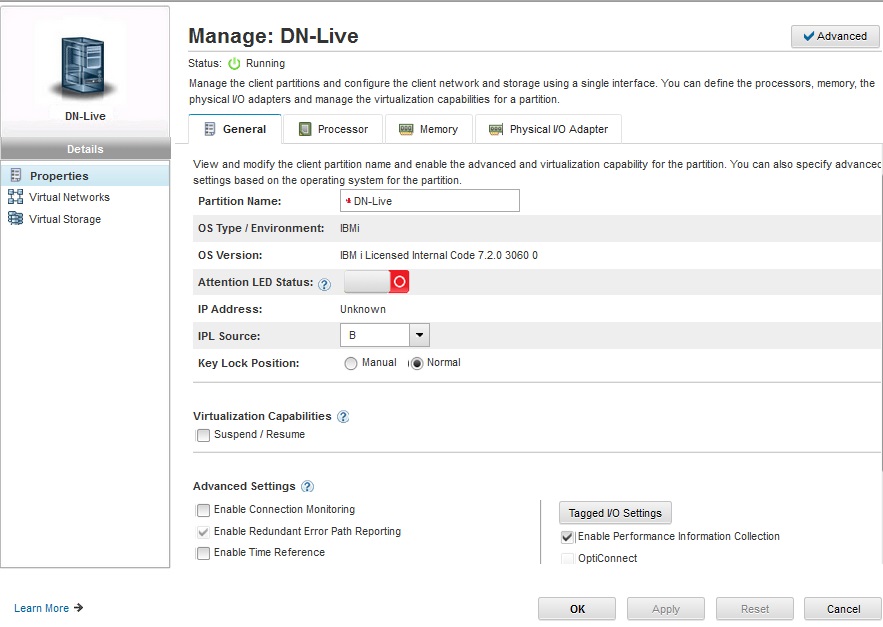883x627 pixels.
Task: Click the Partition Name text field
Action: (430, 201)
